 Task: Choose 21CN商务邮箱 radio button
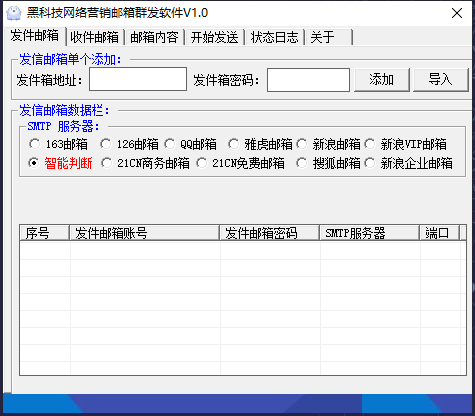pos(145,163)
